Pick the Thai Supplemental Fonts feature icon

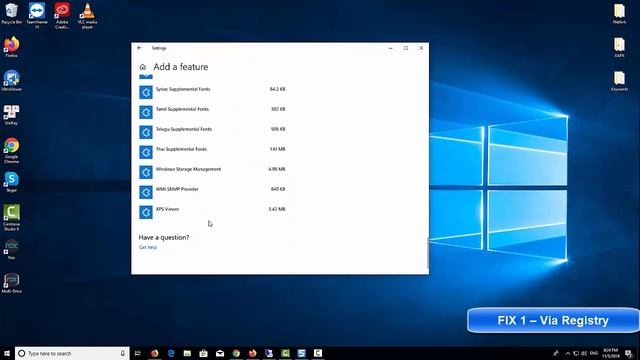click(x=146, y=152)
